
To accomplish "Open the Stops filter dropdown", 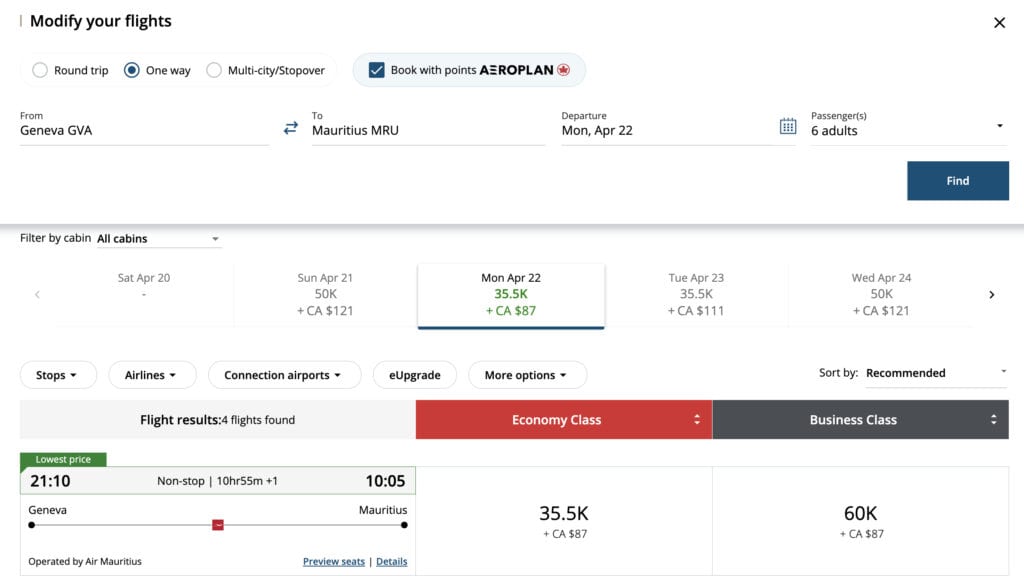I will click(57, 374).
